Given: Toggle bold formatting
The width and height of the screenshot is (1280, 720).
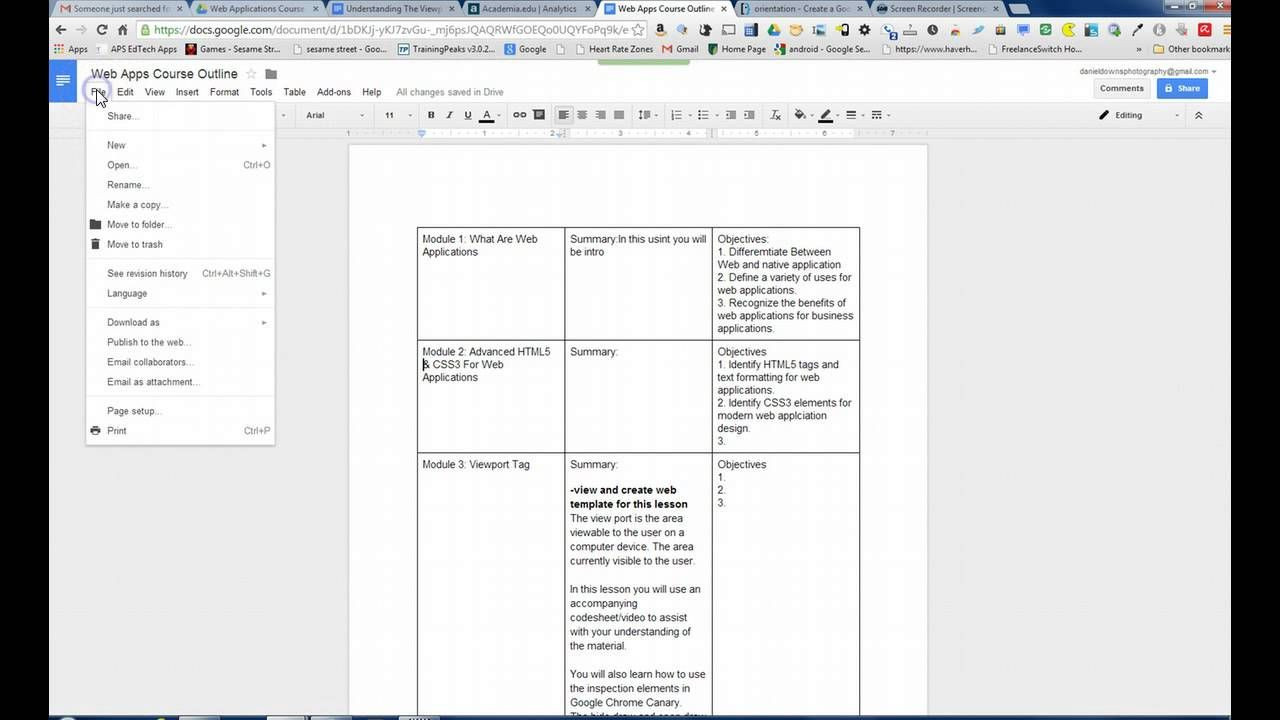Looking at the screenshot, I should click(x=431, y=115).
